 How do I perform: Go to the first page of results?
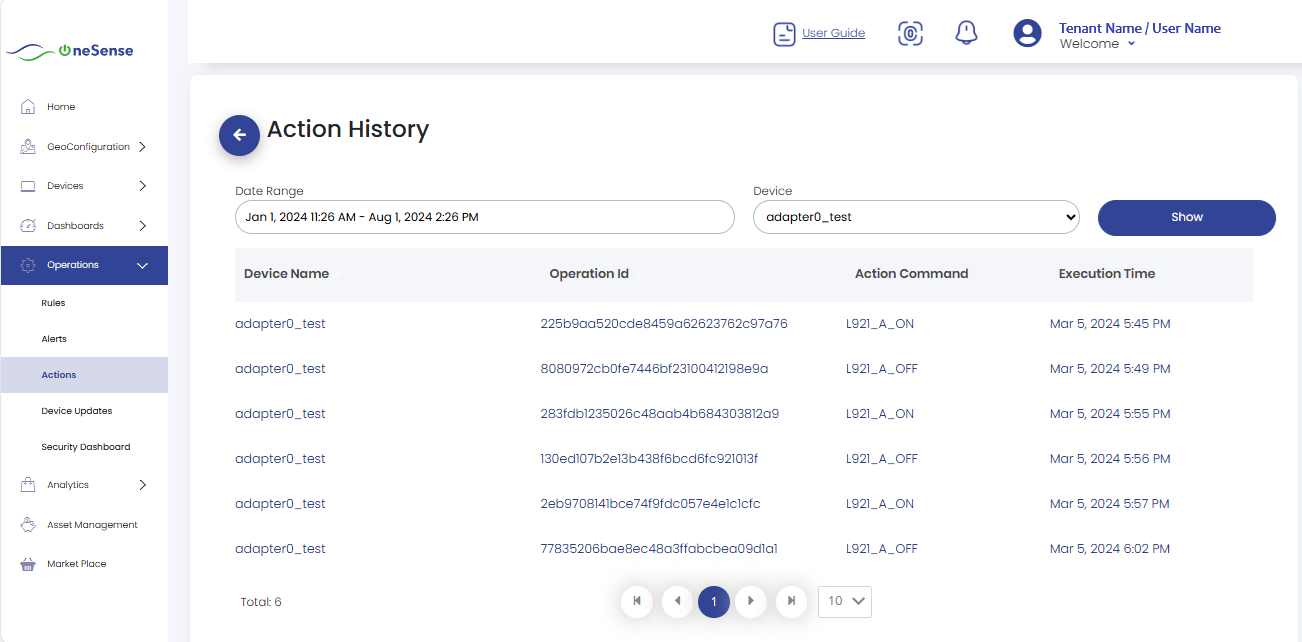tap(636, 601)
